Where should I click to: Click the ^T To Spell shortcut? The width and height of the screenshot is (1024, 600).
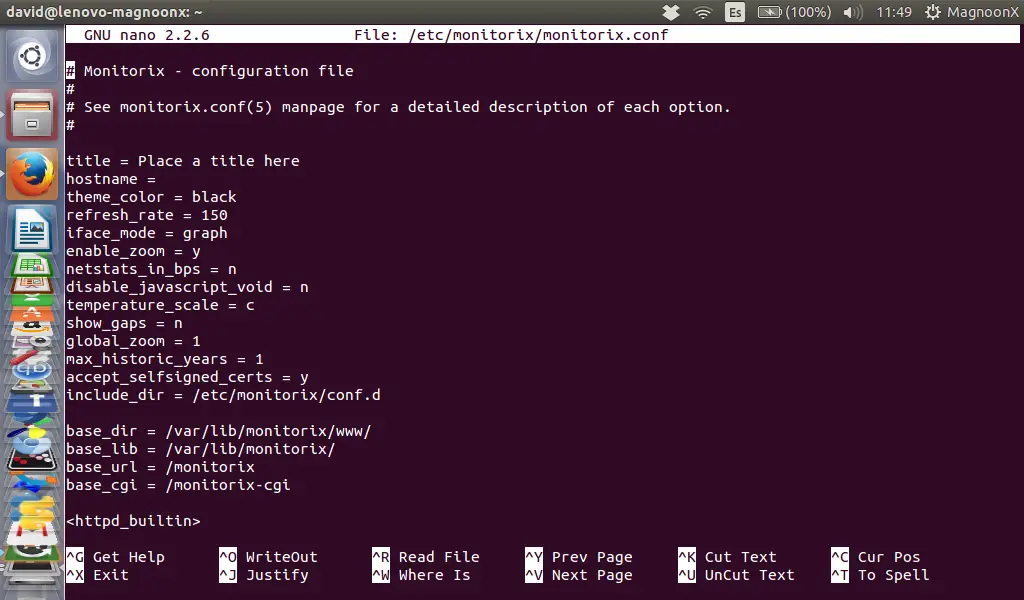[880, 575]
